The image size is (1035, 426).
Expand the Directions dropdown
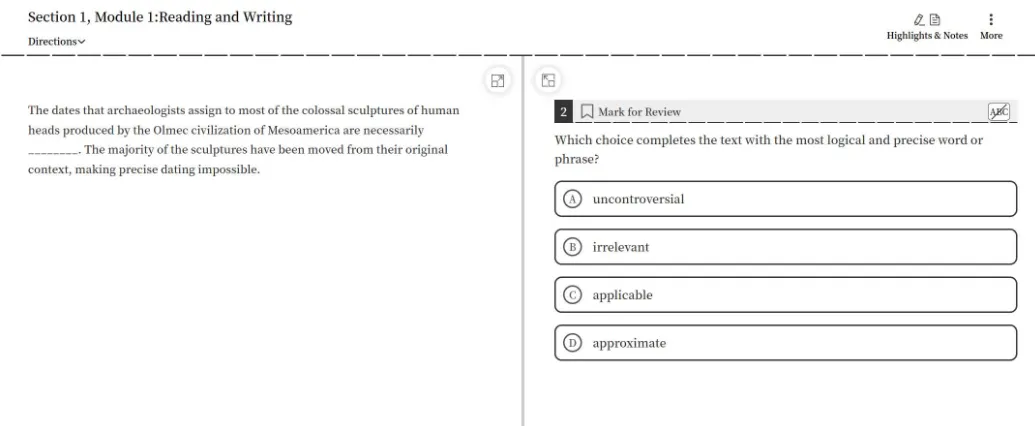57,42
